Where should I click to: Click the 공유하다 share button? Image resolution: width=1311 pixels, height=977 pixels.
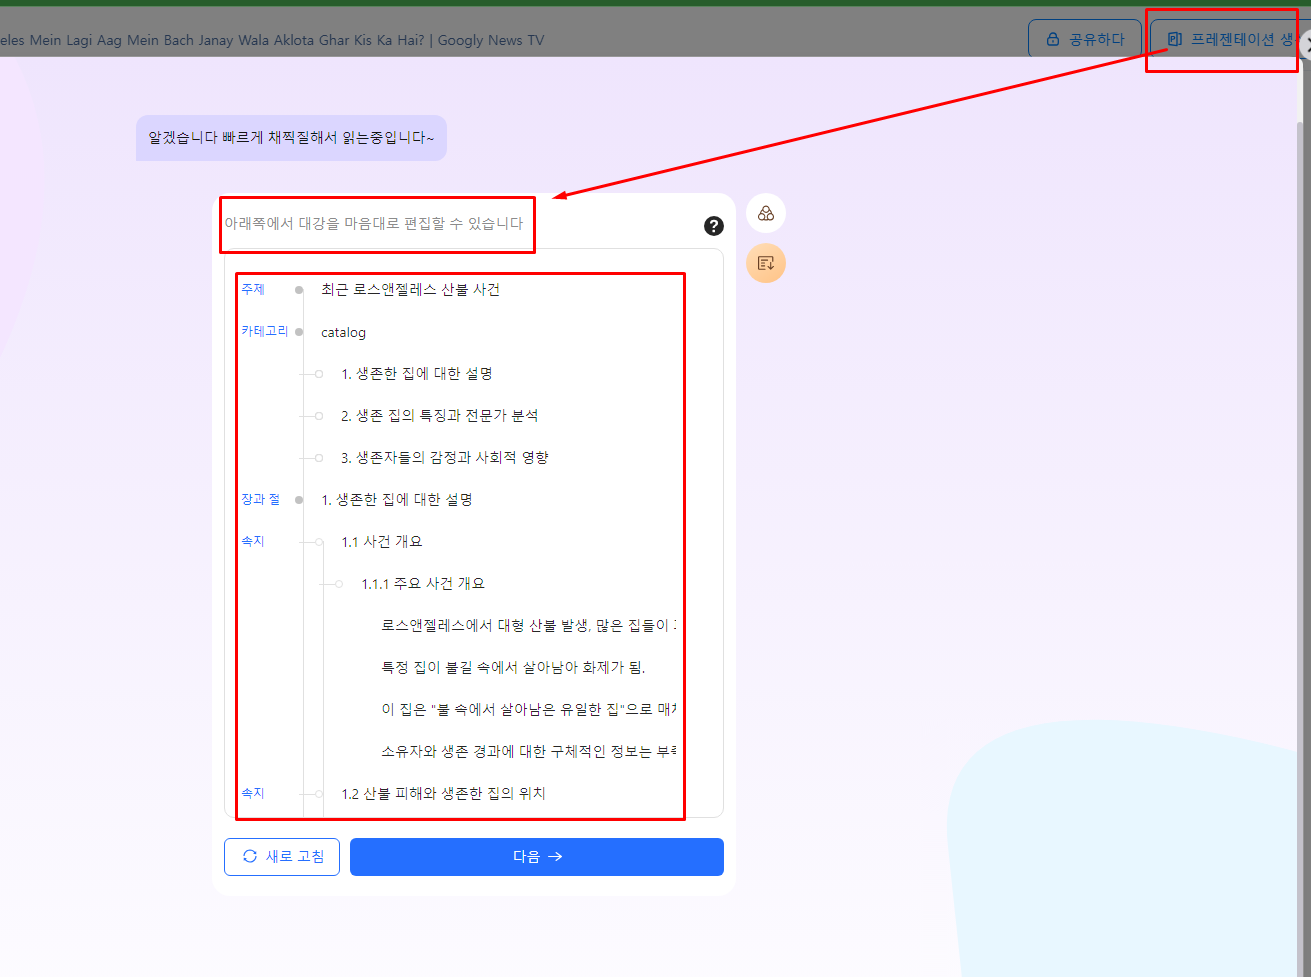(x=1085, y=39)
